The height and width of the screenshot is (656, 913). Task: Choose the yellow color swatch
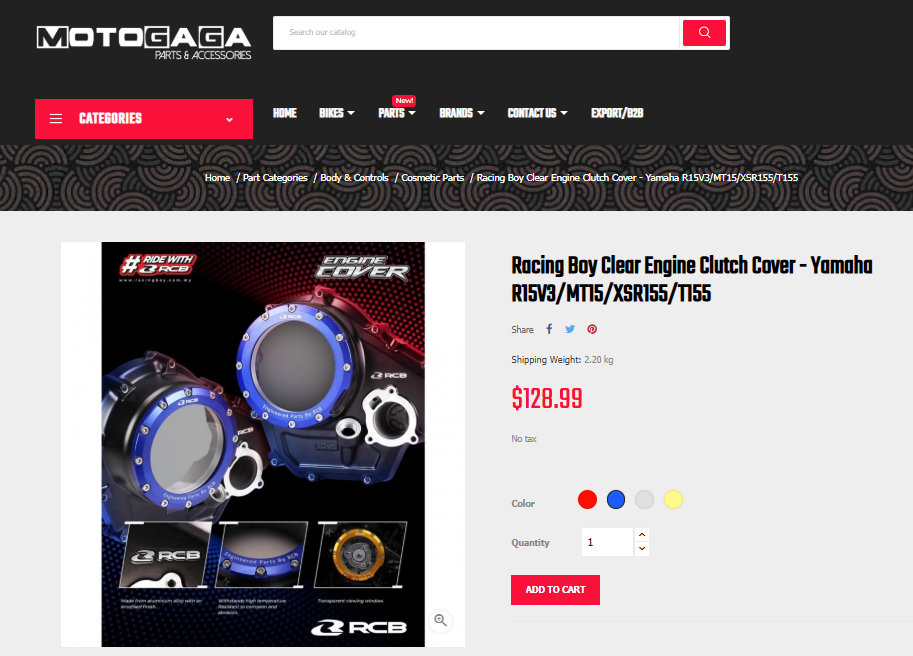[673, 499]
